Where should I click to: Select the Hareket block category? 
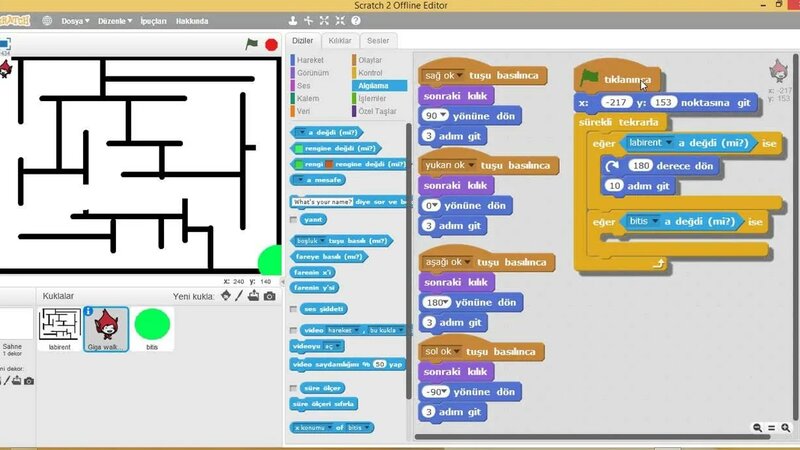(310, 60)
